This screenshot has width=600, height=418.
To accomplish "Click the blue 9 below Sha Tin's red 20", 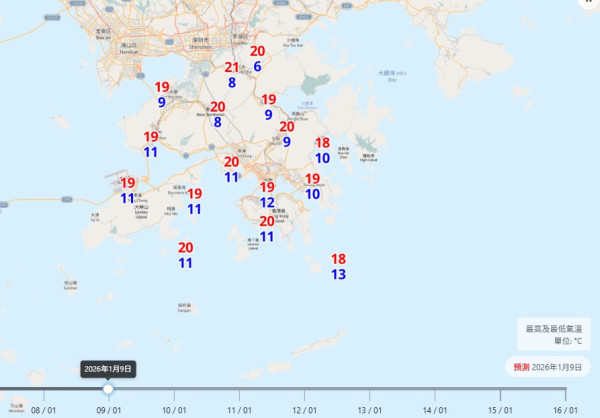I will 287,142.
